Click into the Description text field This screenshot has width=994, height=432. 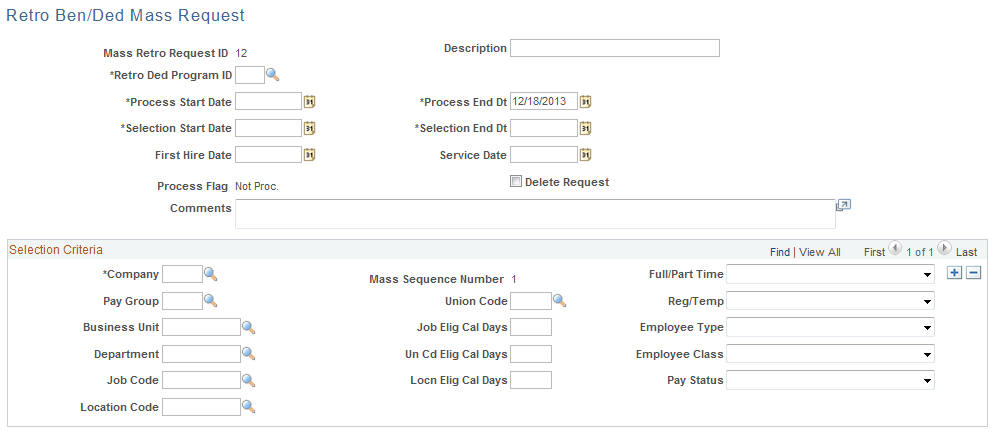pyautogui.click(x=615, y=48)
